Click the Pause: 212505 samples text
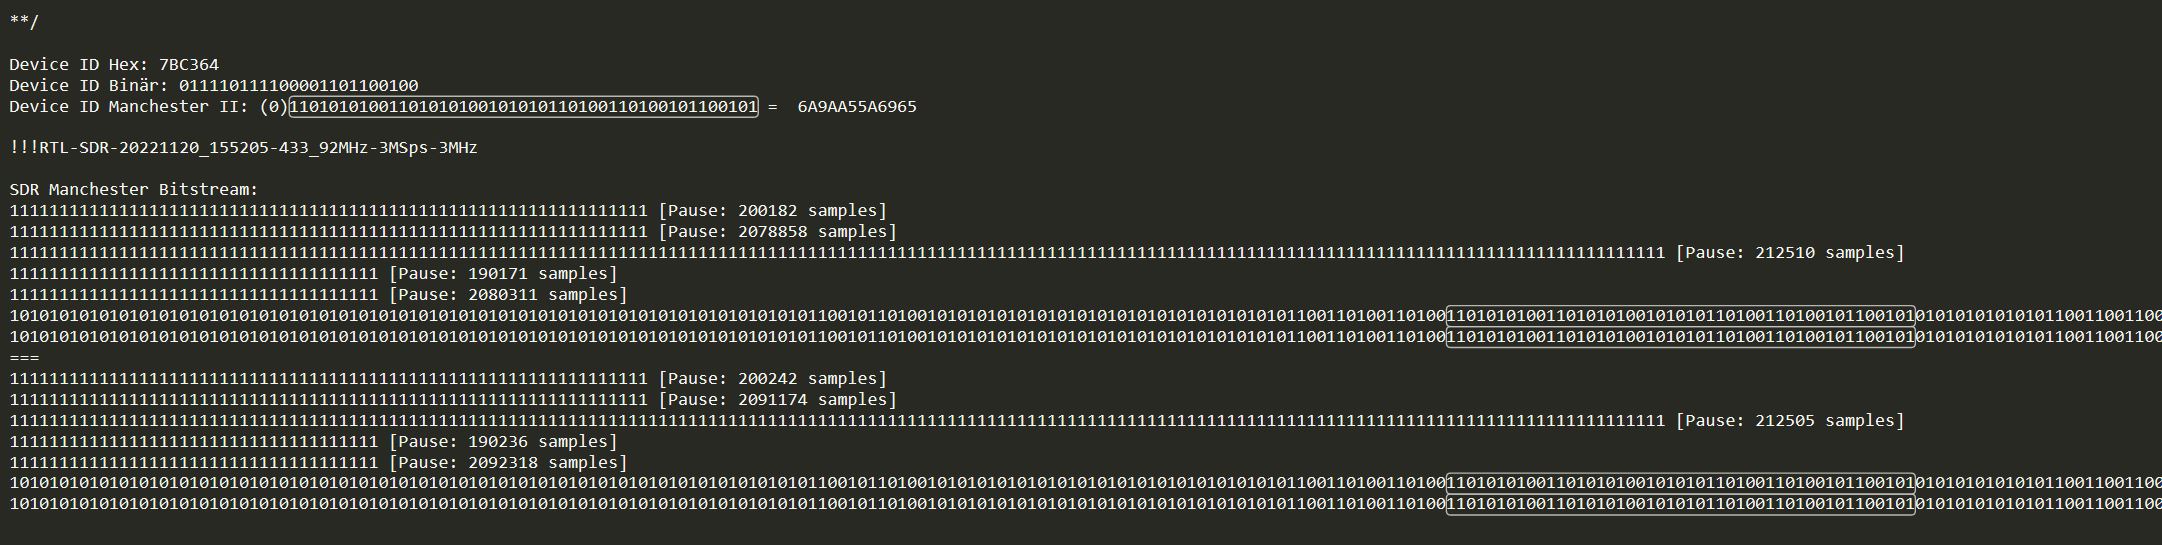The width and height of the screenshot is (2162, 545). (1790, 420)
